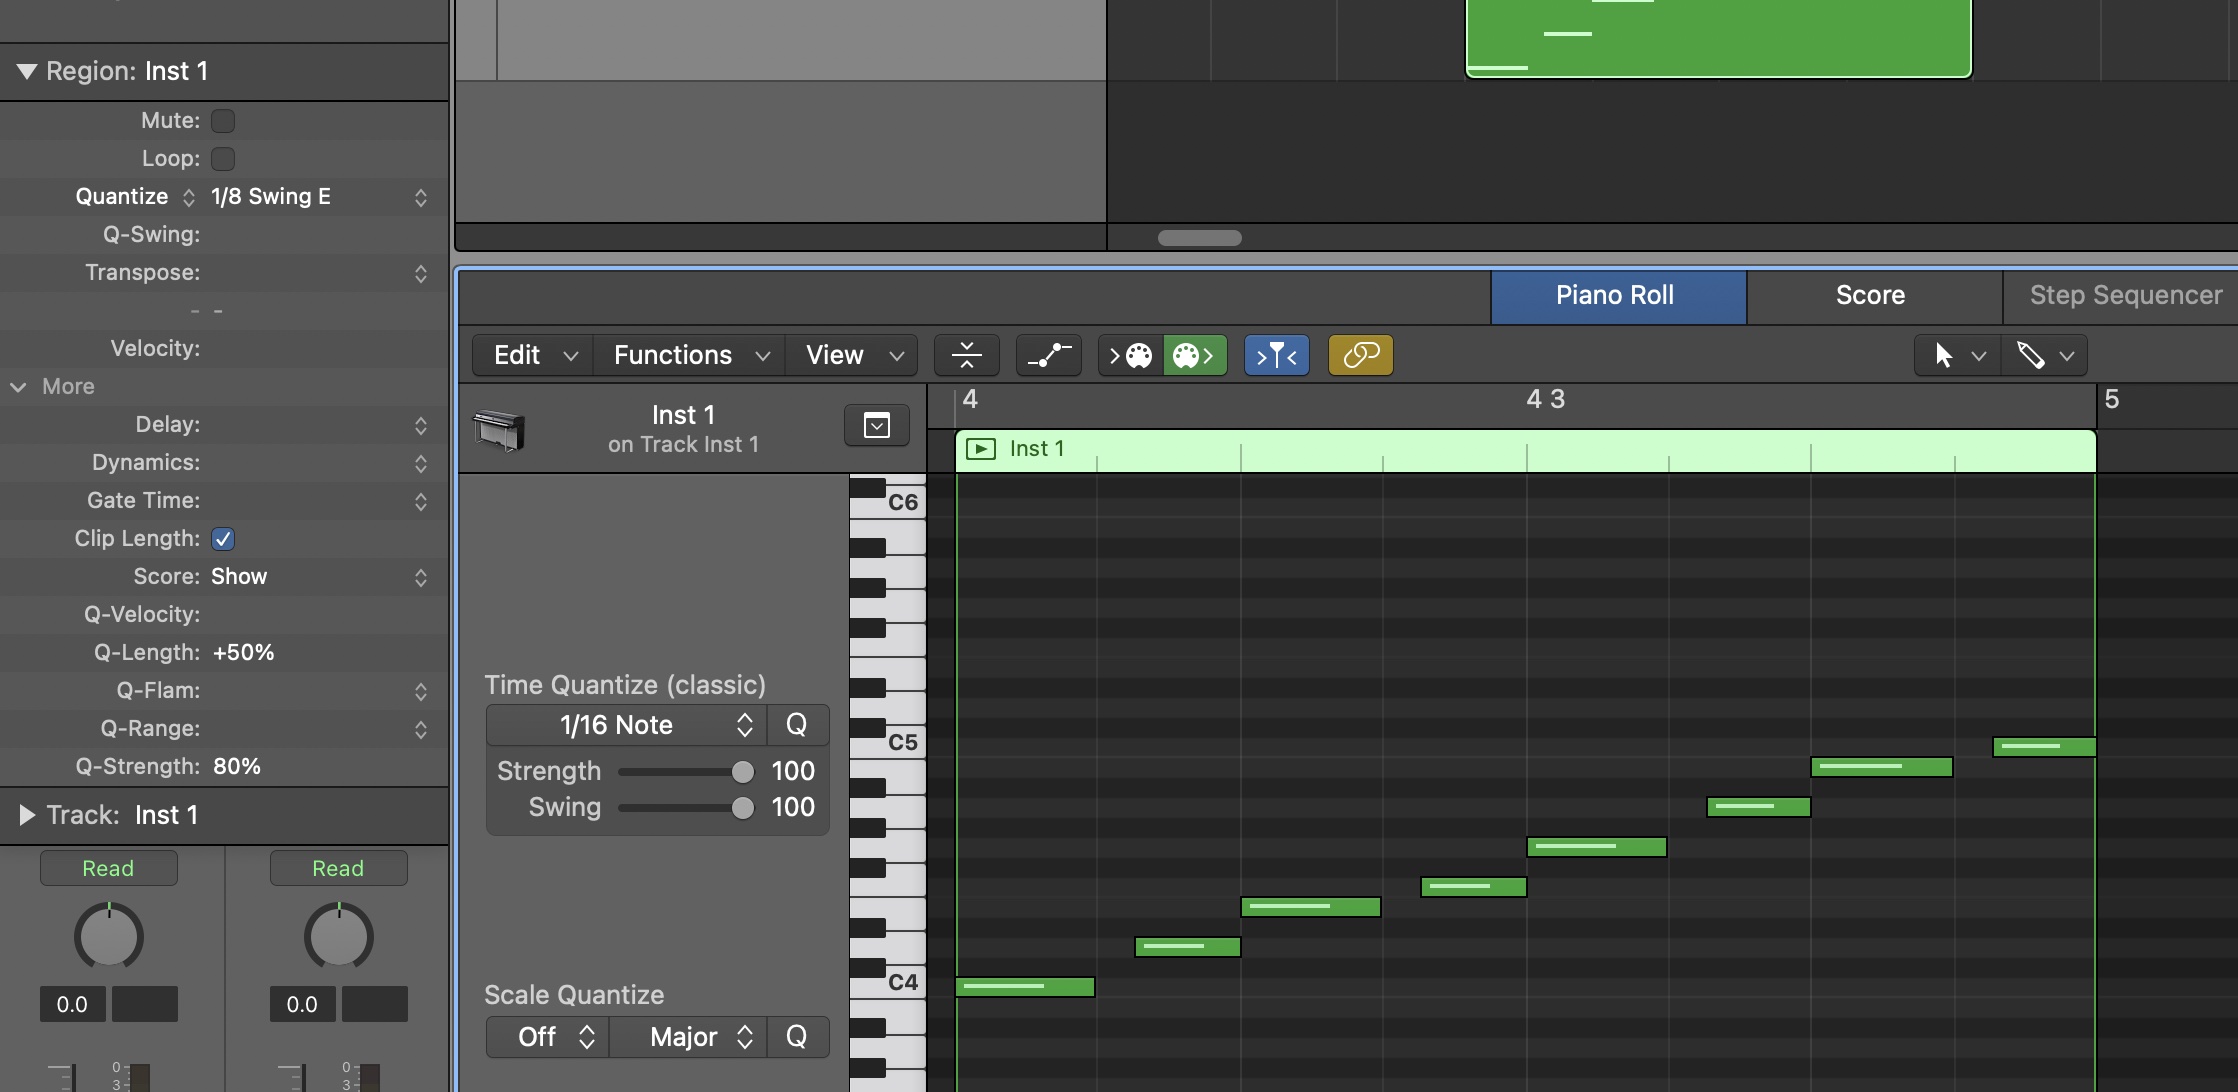Click the automation curve toolbar icon
This screenshot has height=1092, width=2238.
(x=1048, y=355)
